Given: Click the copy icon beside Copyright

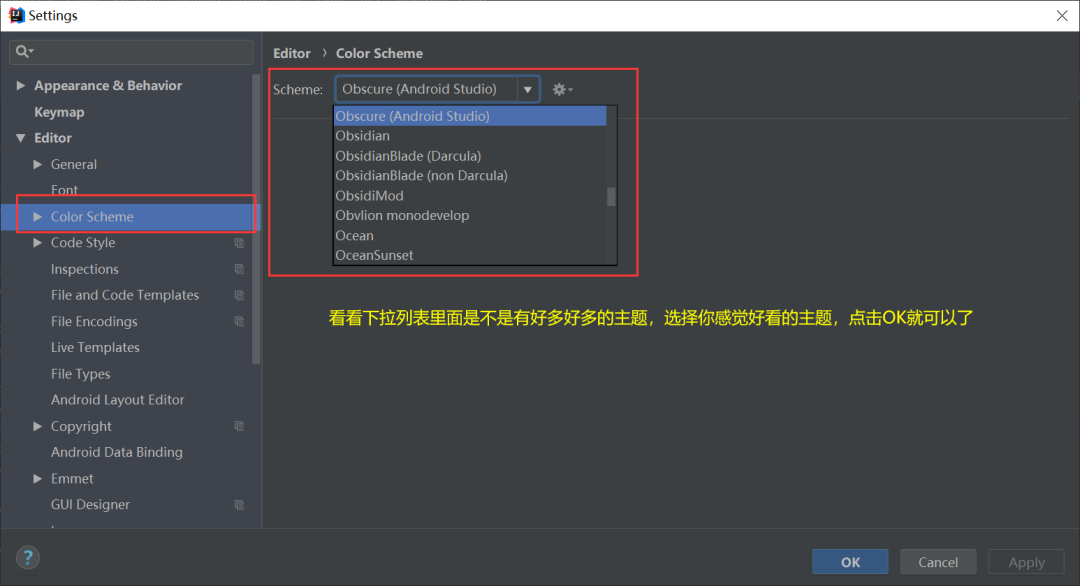Looking at the screenshot, I should click(x=239, y=426).
